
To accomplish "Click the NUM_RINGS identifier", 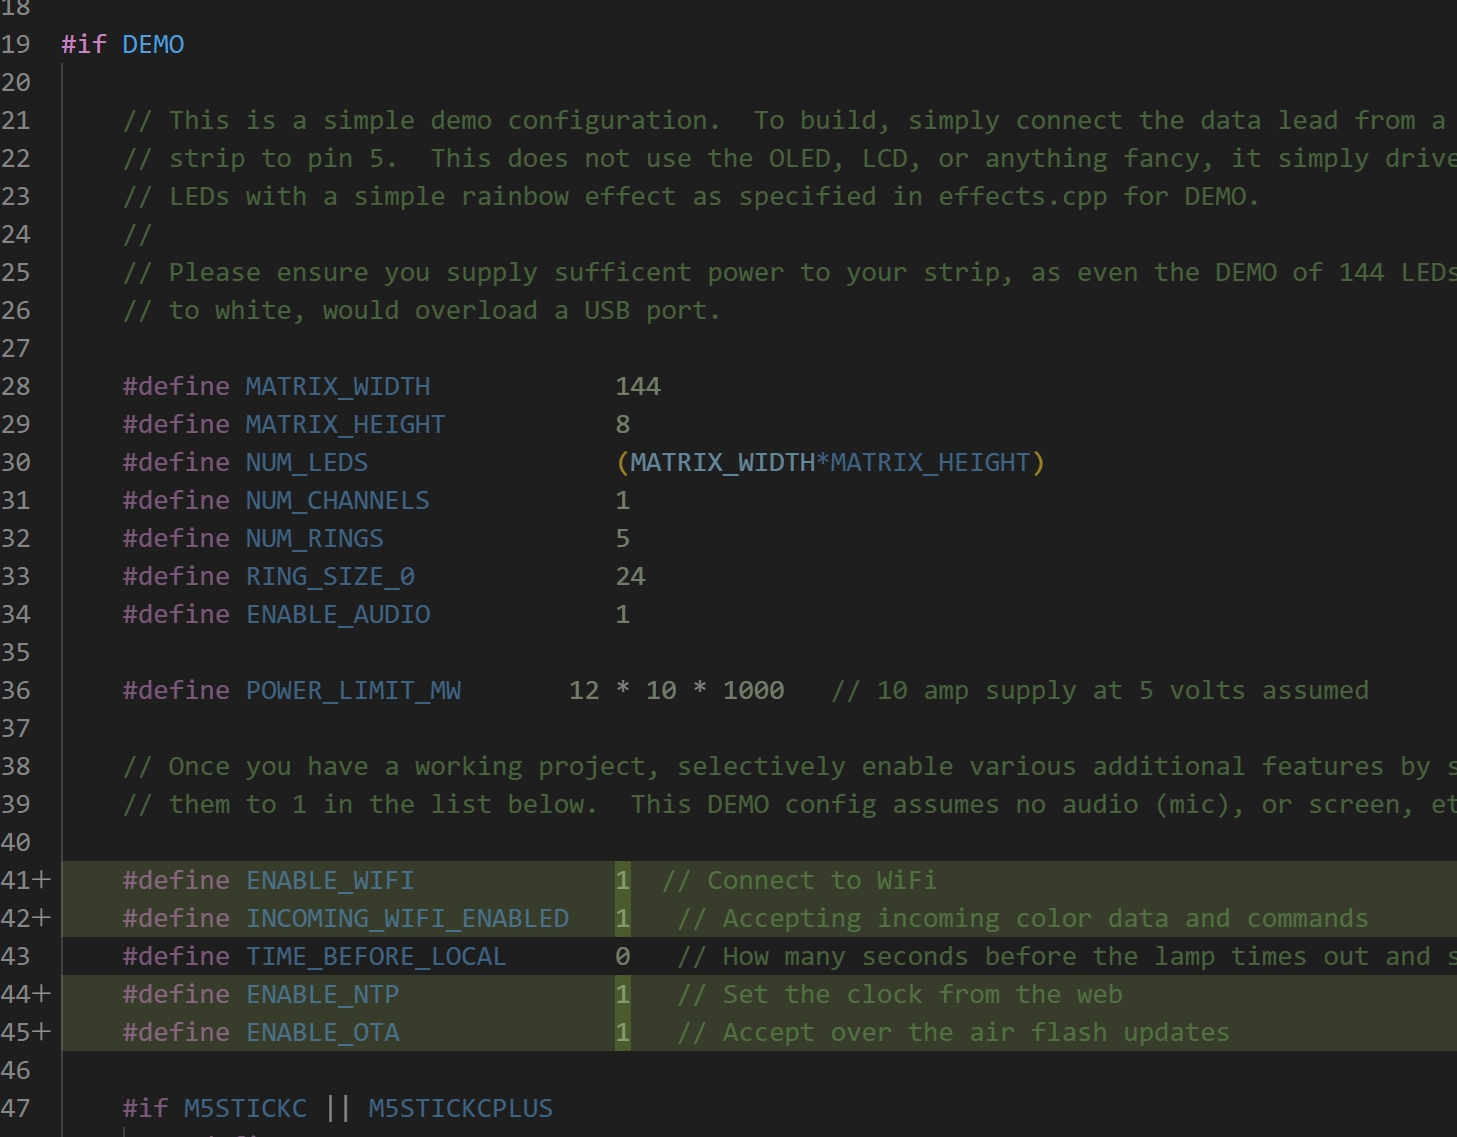I will (315, 539).
